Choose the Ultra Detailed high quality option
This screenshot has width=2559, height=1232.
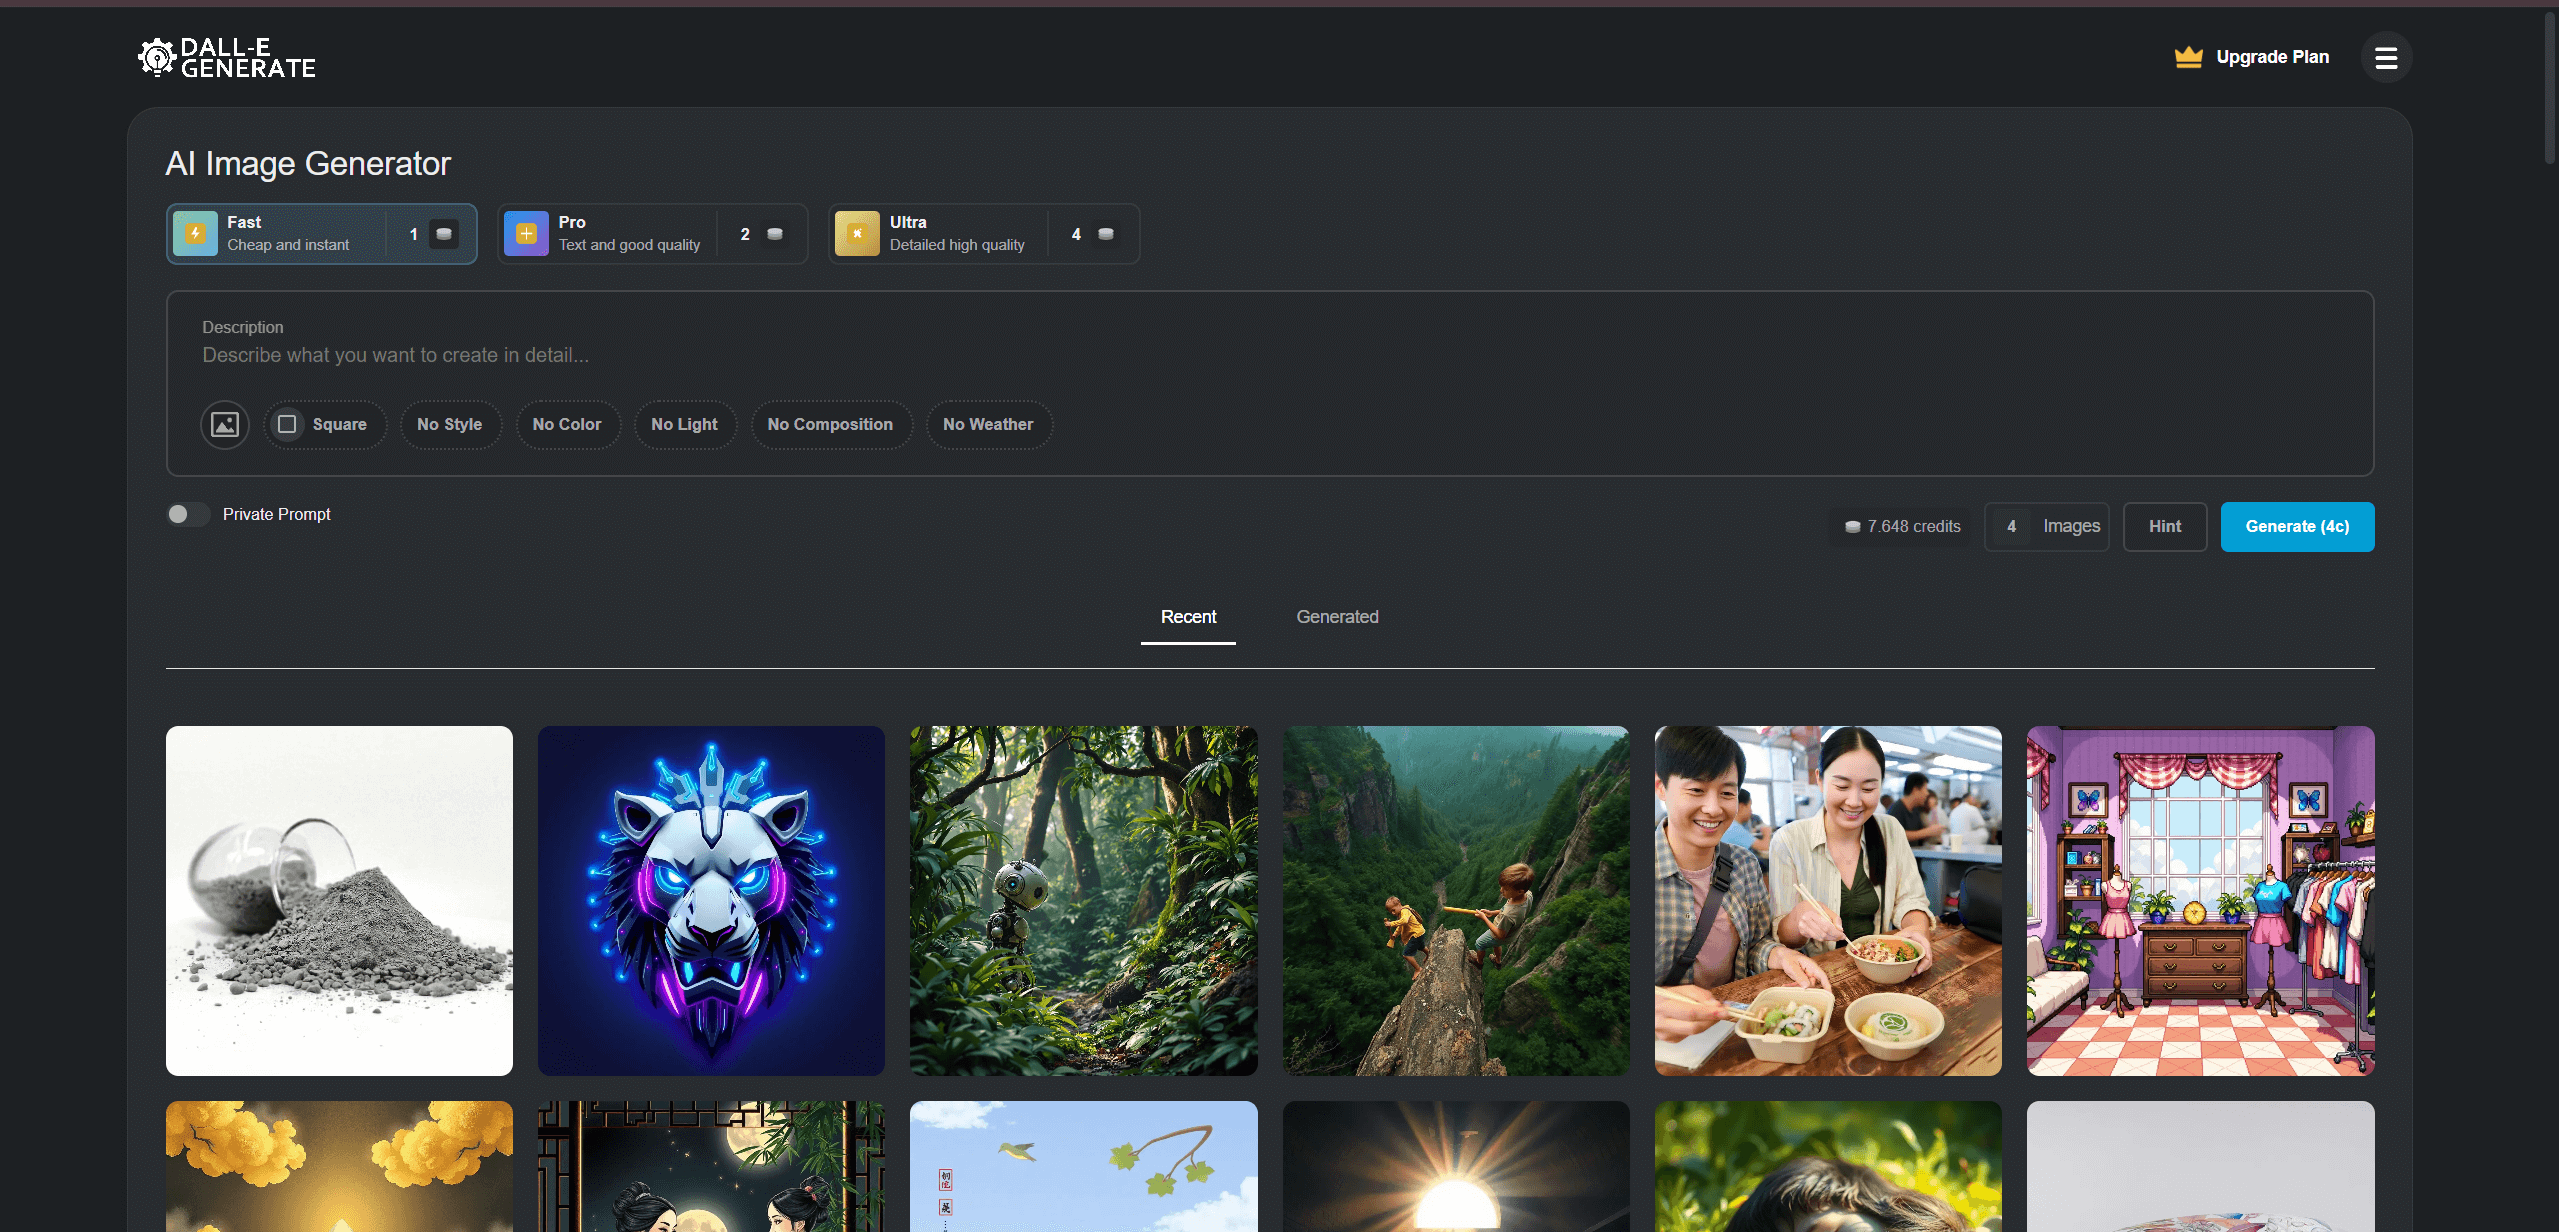coord(956,234)
